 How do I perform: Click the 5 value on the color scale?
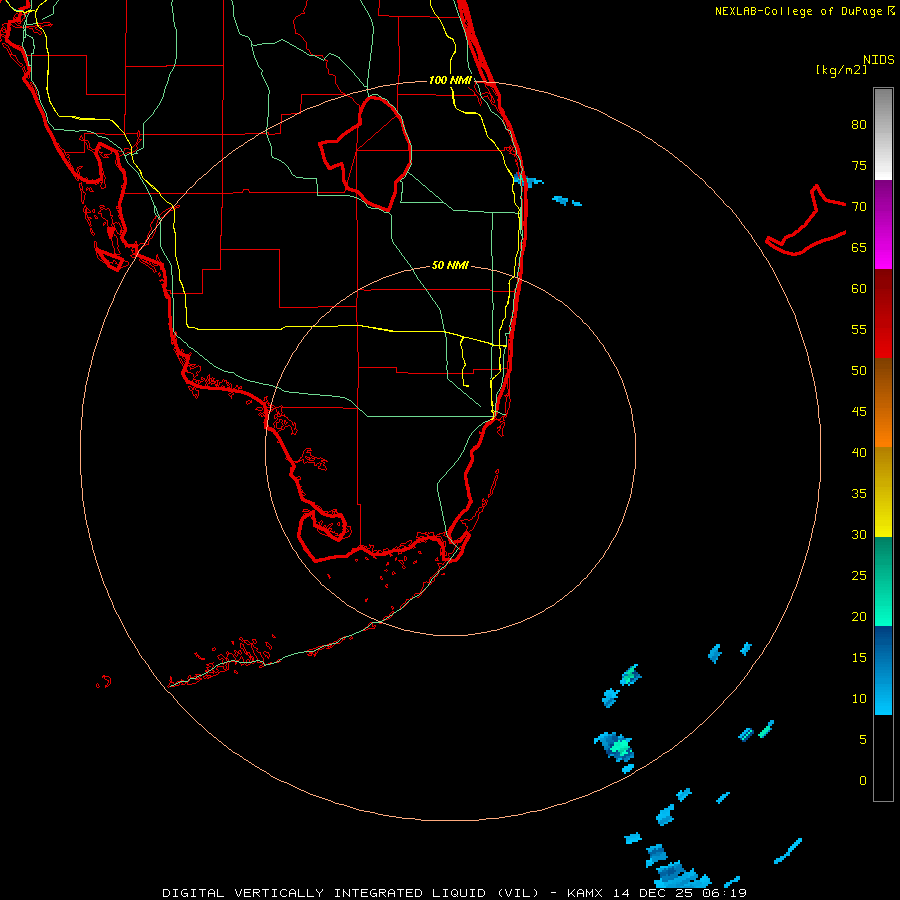pos(863,740)
